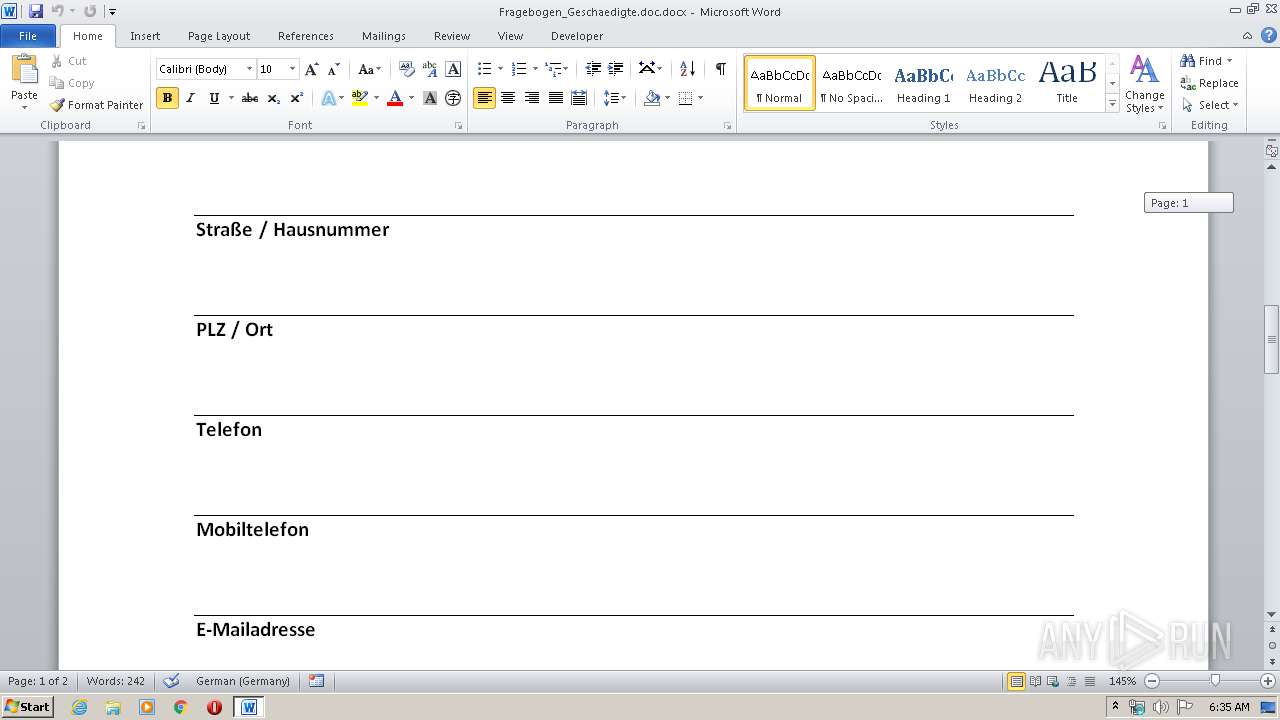This screenshot has height=720, width=1280.
Task: Click the Sort A-Z icon
Action: pyautogui.click(x=687, y=69)
